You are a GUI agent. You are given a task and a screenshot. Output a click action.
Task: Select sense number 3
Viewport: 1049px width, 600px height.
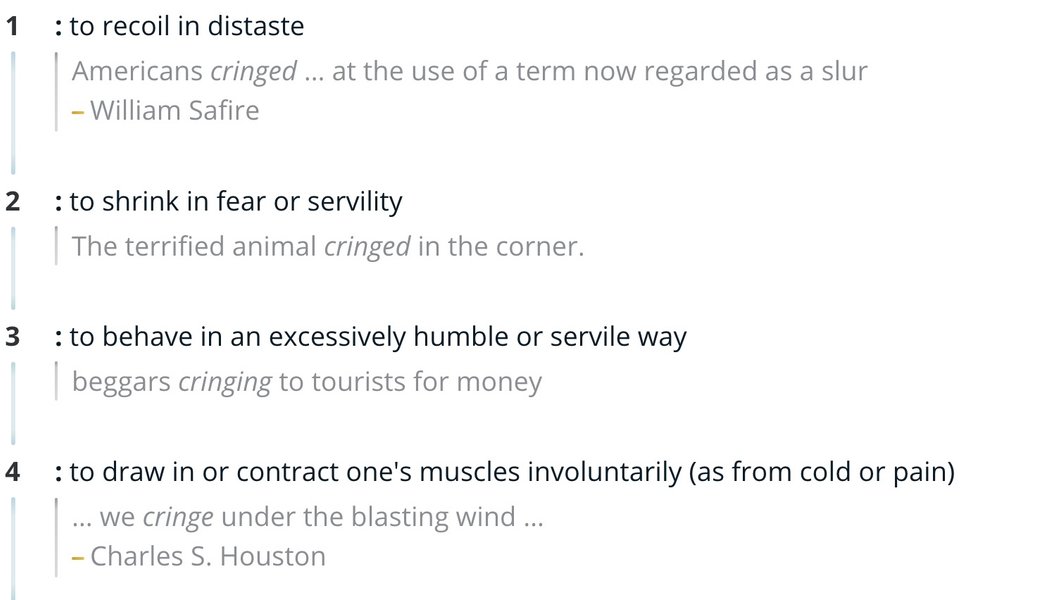[x=12, y=337]
